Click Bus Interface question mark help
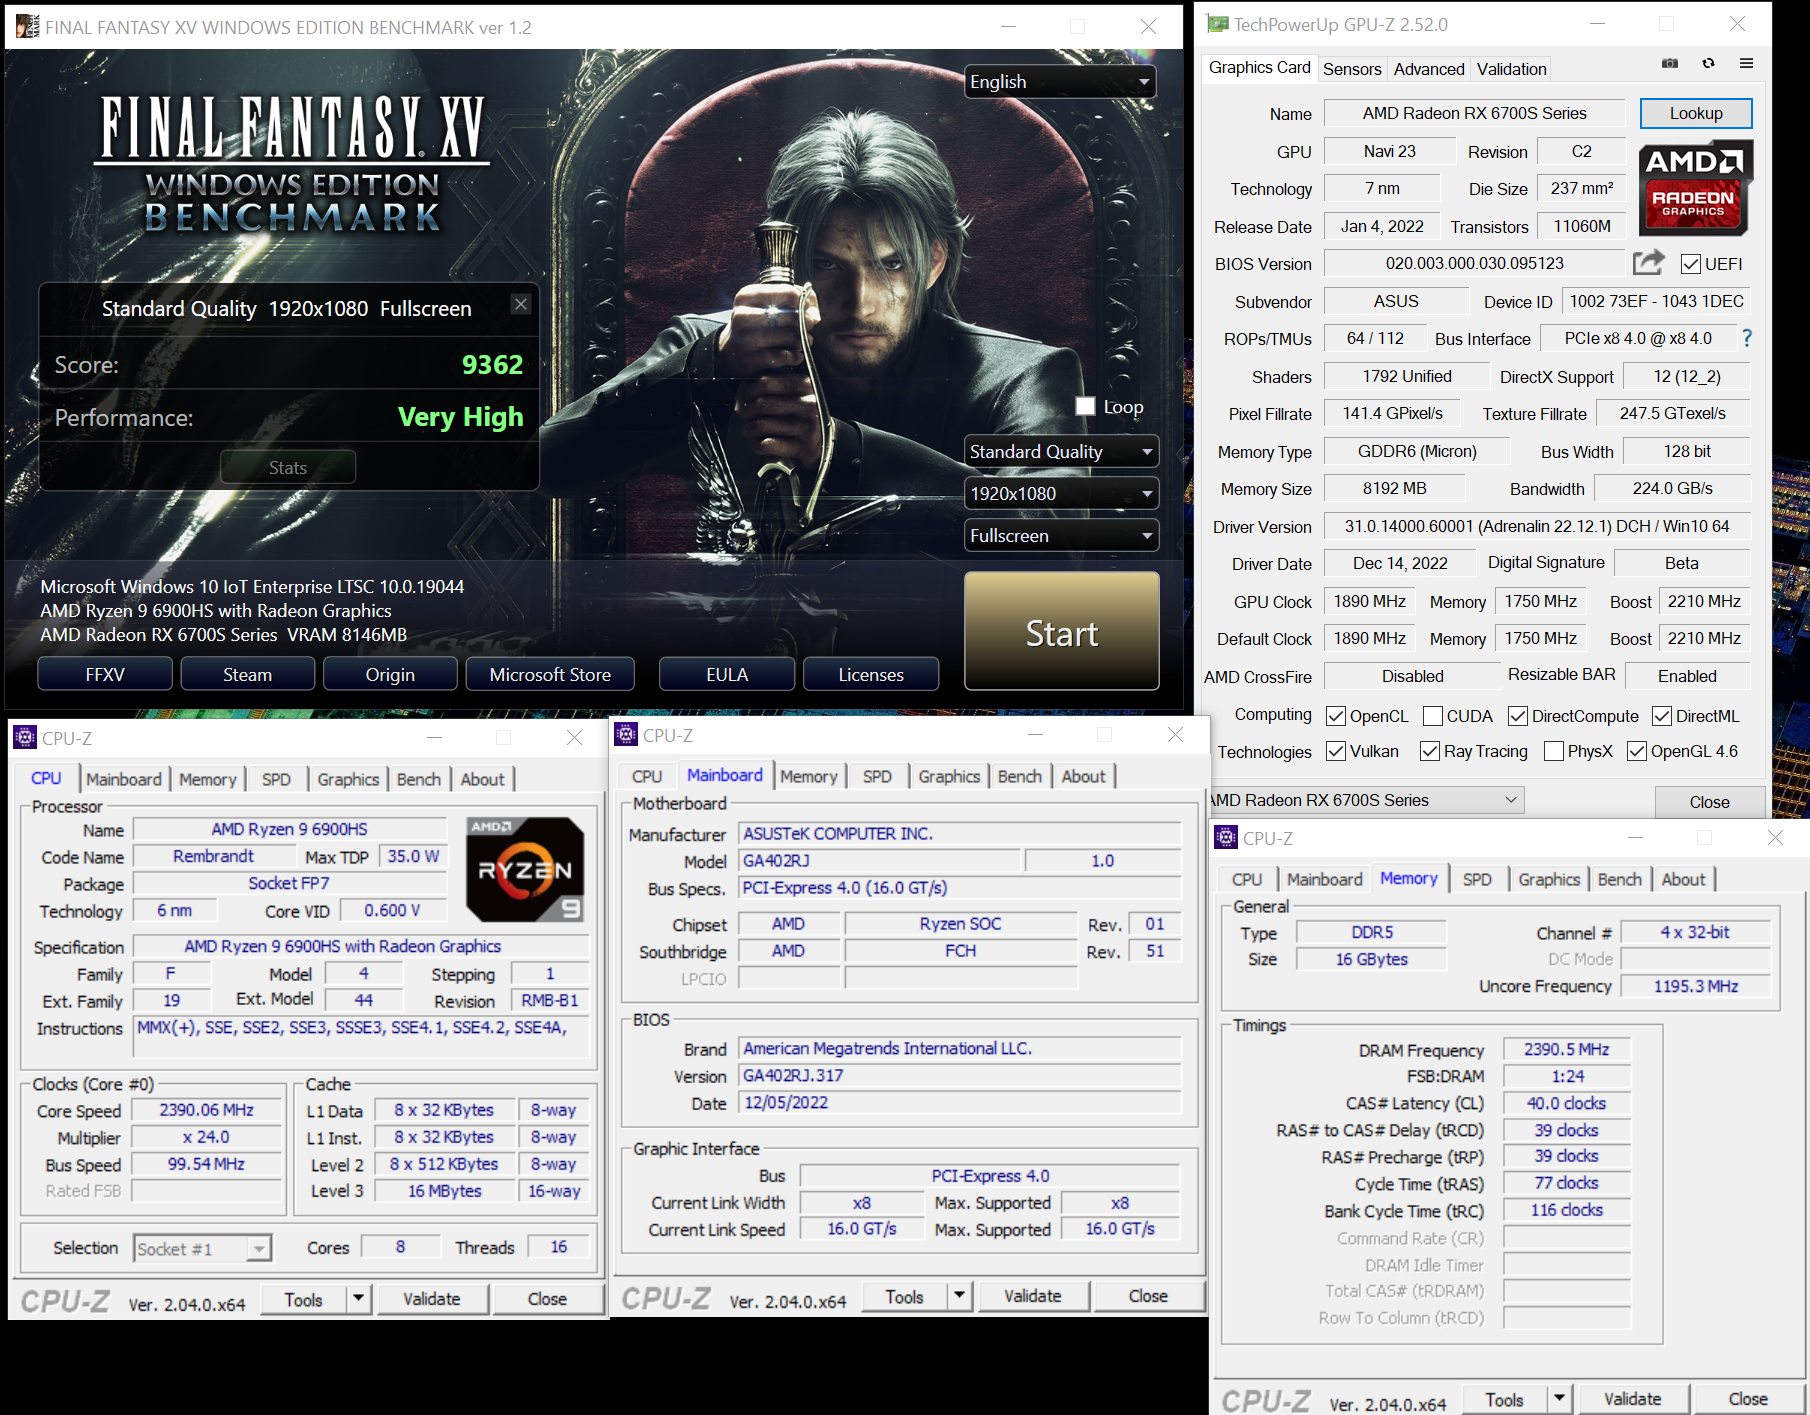1810x1415 pixels. click(x=1747, y=338)
